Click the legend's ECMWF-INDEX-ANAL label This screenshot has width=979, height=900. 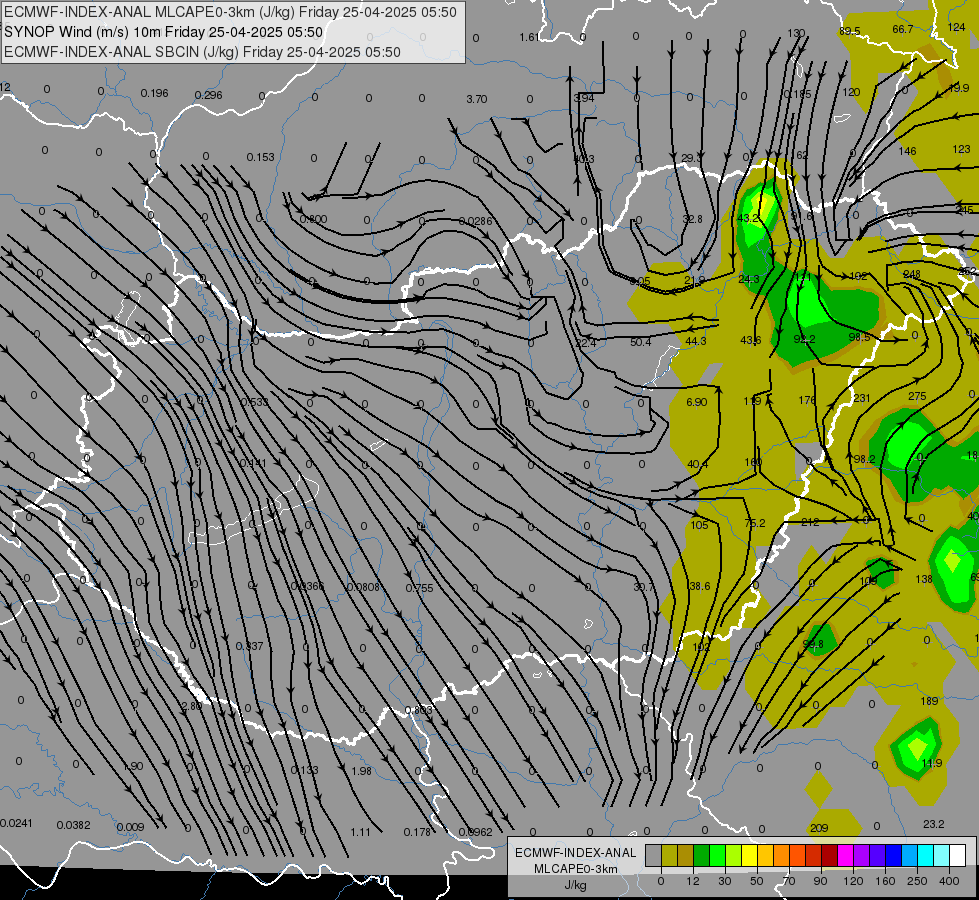[x=575, y=853]
